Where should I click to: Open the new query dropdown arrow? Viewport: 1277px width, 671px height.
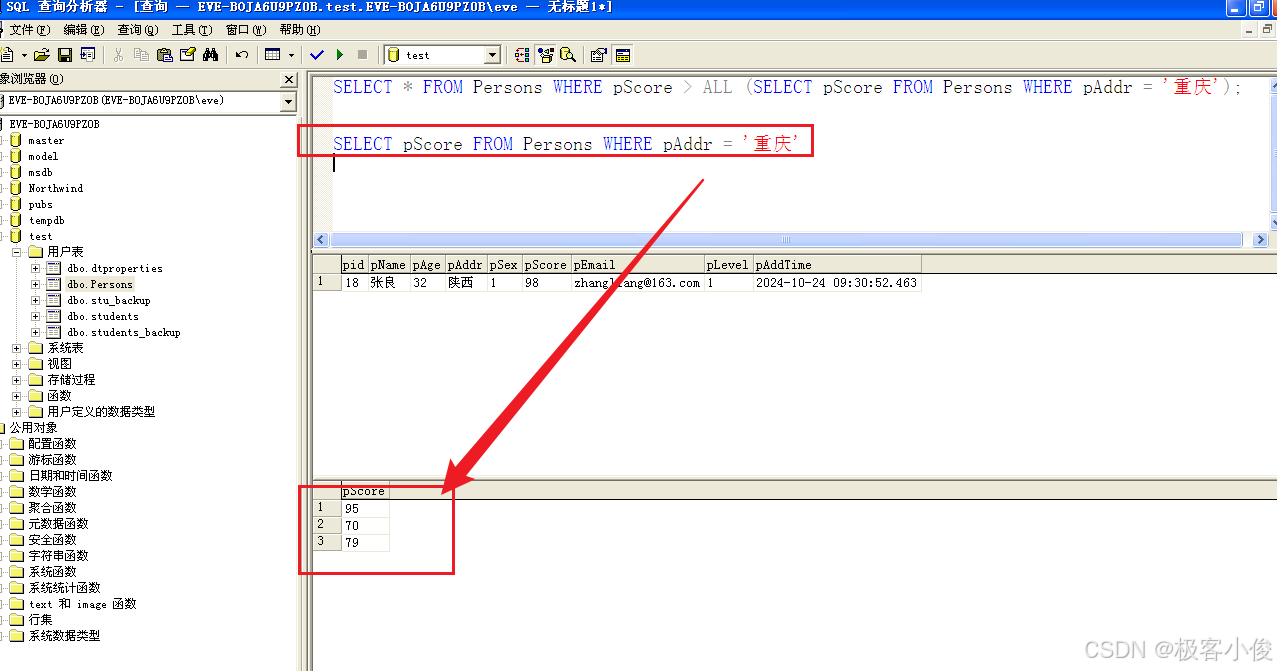(22, 55)
